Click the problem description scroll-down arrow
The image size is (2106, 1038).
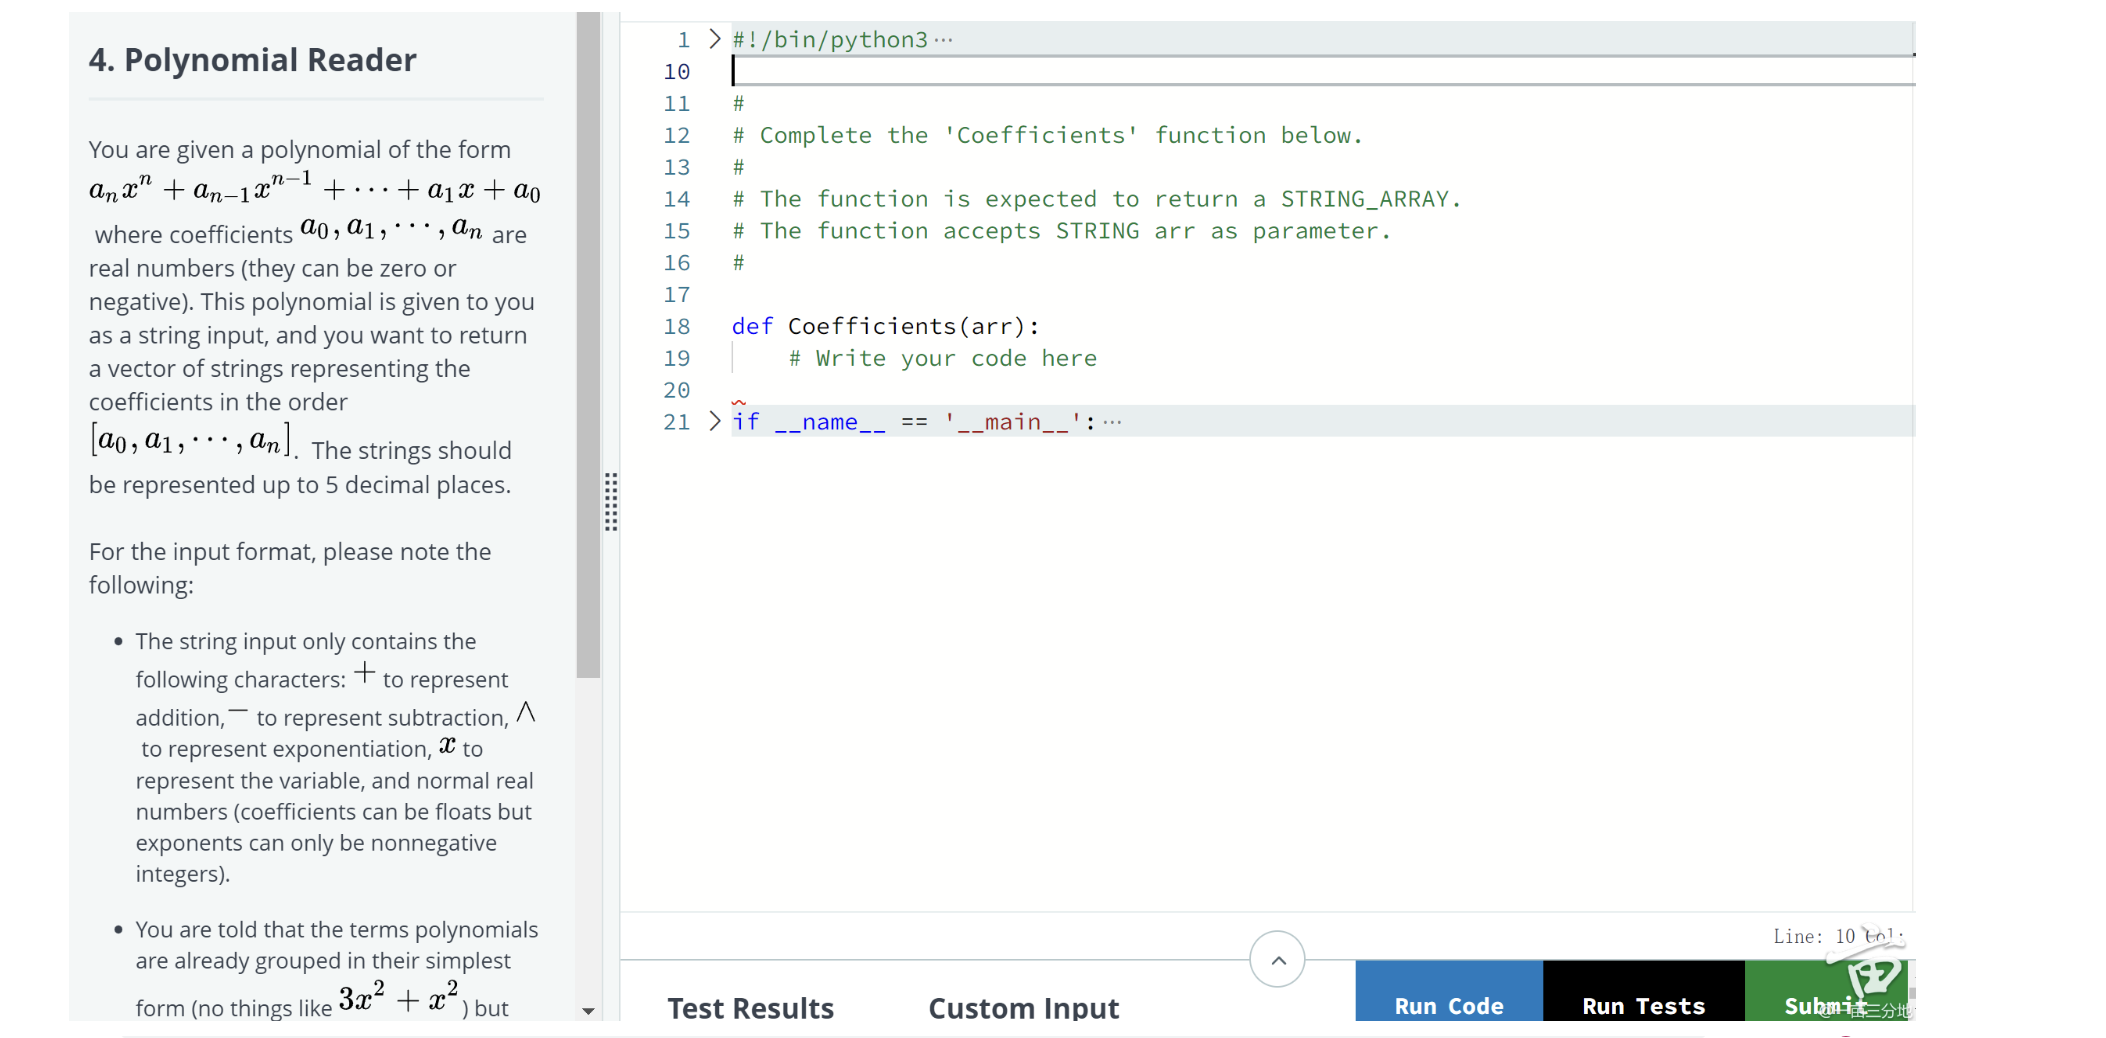[588, 1011]
